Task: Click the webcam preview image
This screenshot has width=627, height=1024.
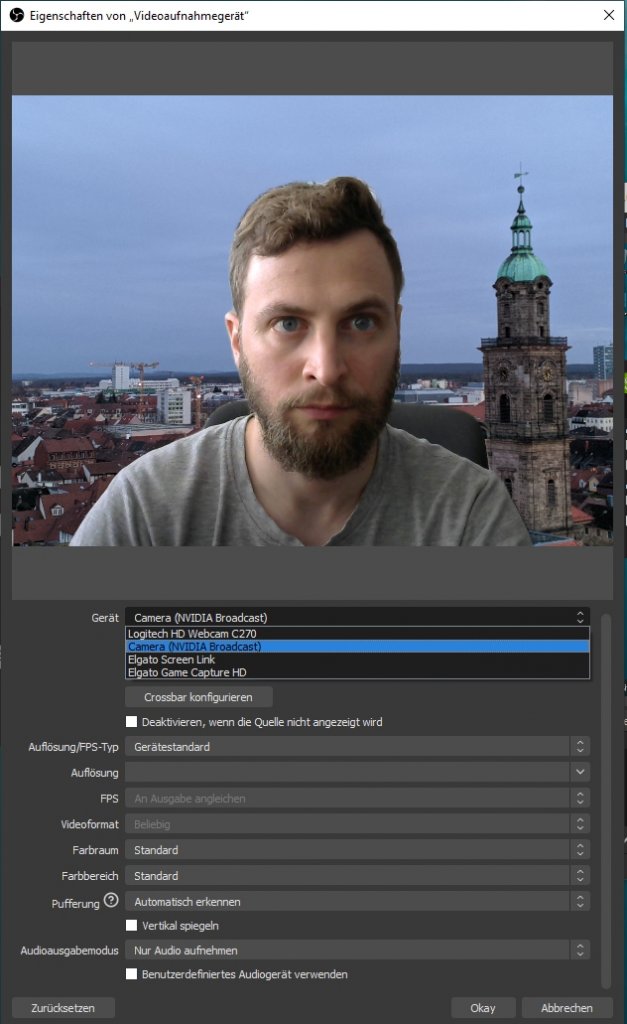Action: tap(312, 321)
